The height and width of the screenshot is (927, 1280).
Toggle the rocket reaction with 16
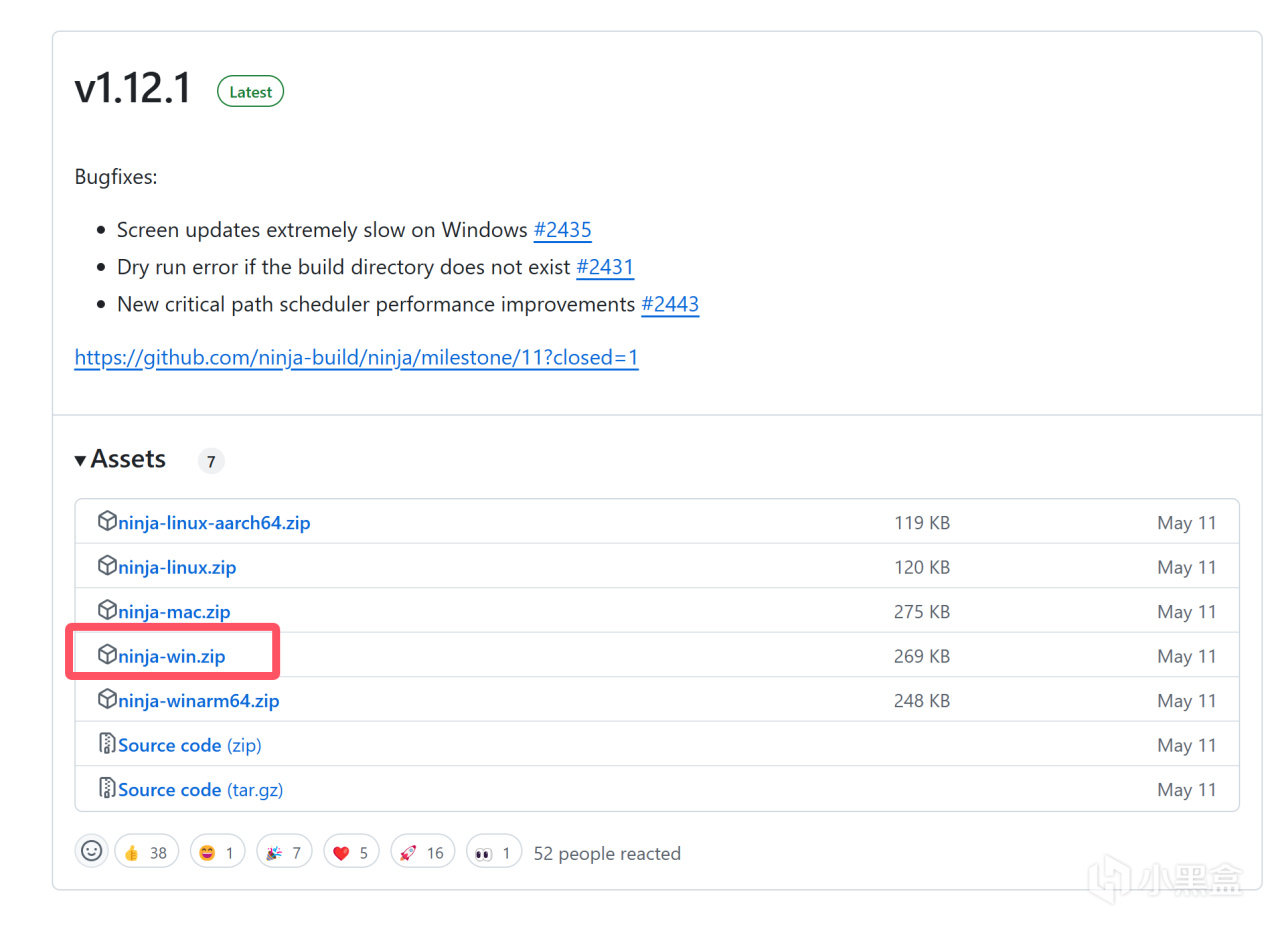tap(422, 852)
